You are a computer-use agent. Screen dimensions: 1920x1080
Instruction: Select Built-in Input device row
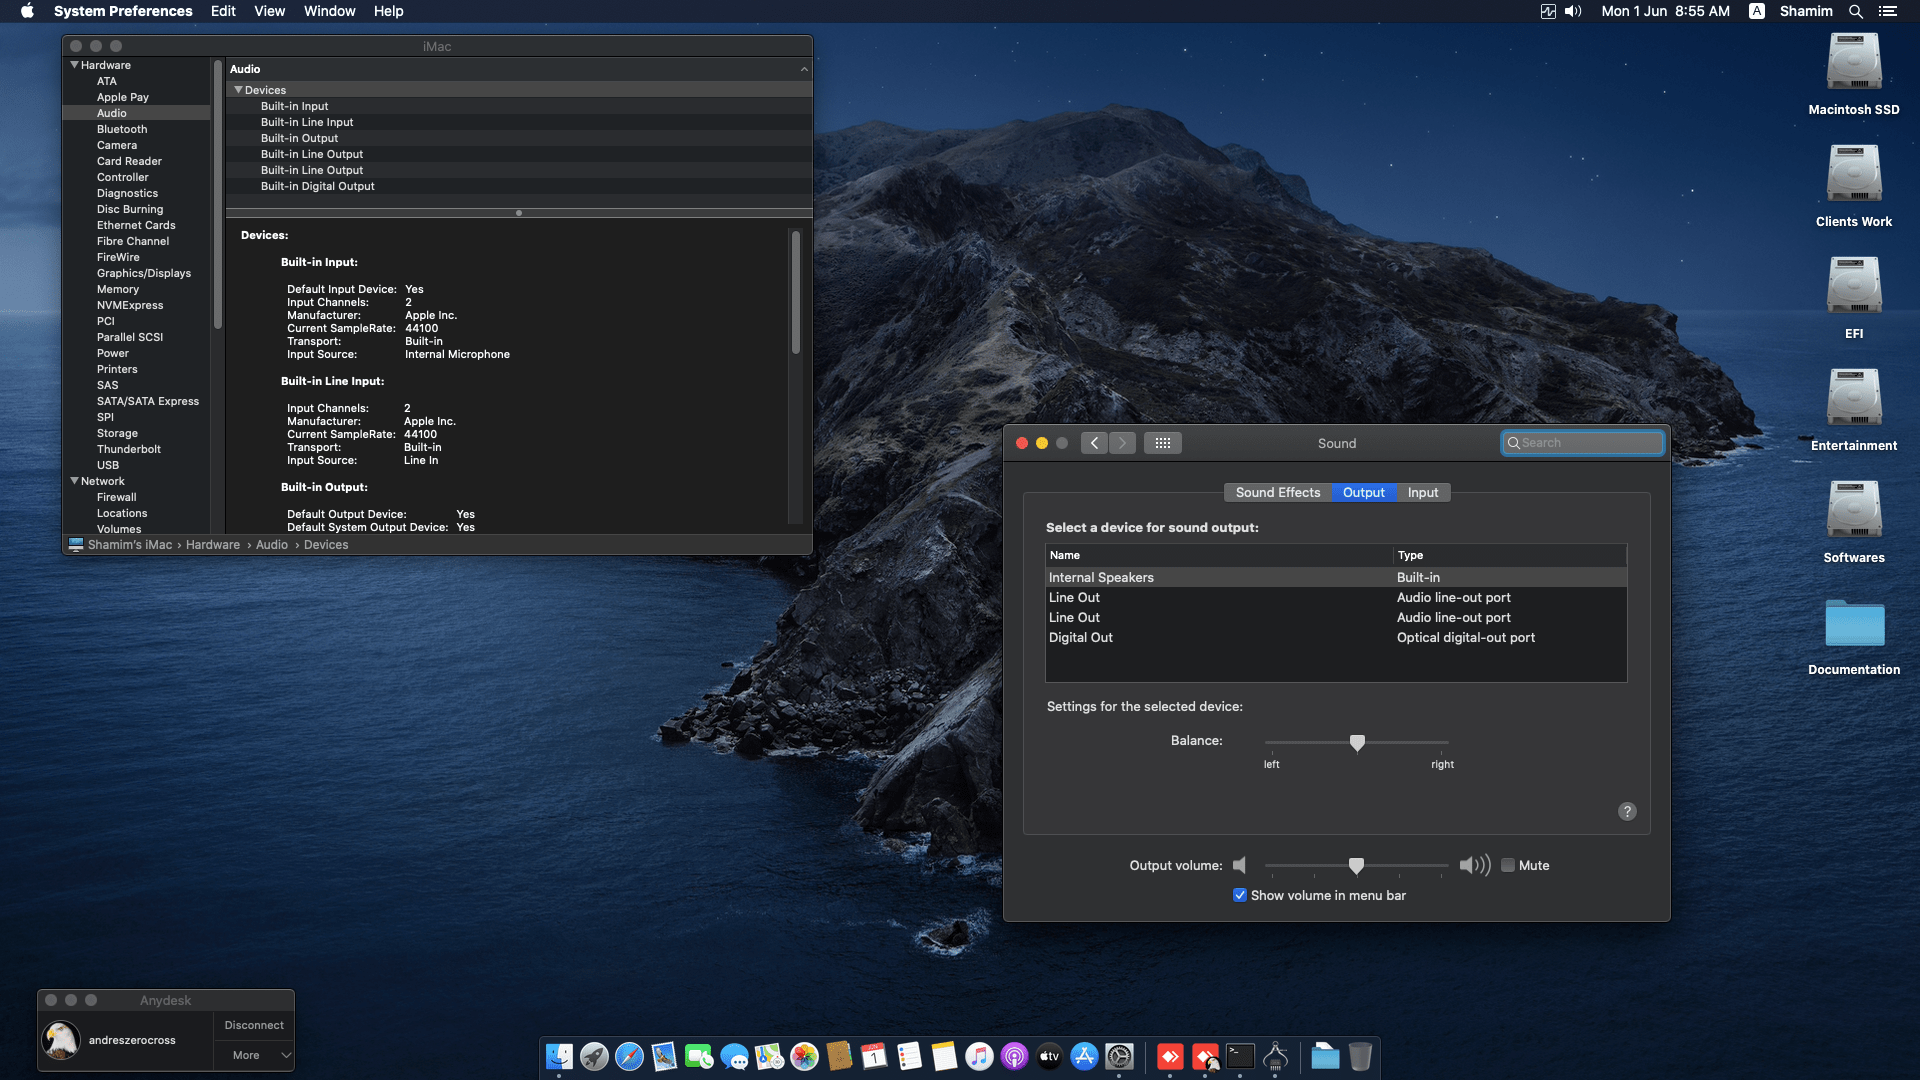click(519, 106)
